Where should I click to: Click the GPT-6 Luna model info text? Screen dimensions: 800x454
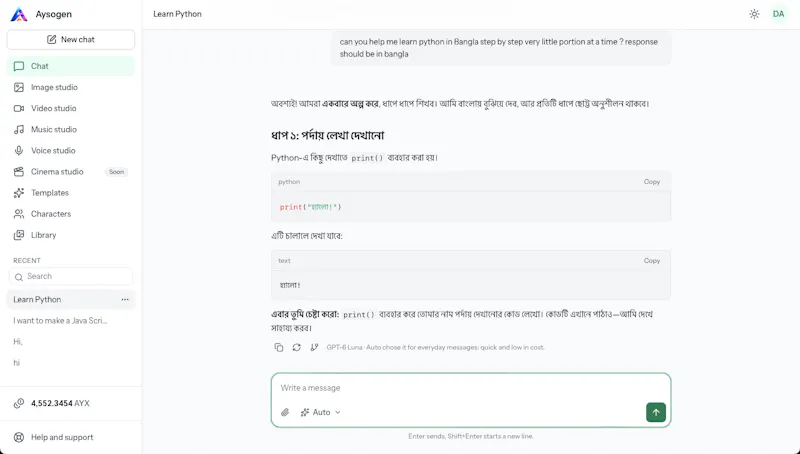435,347
